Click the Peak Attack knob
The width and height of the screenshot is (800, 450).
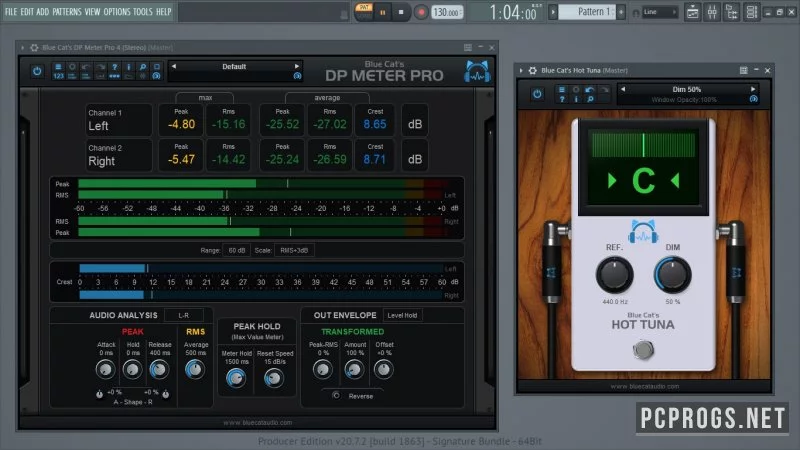106,369
